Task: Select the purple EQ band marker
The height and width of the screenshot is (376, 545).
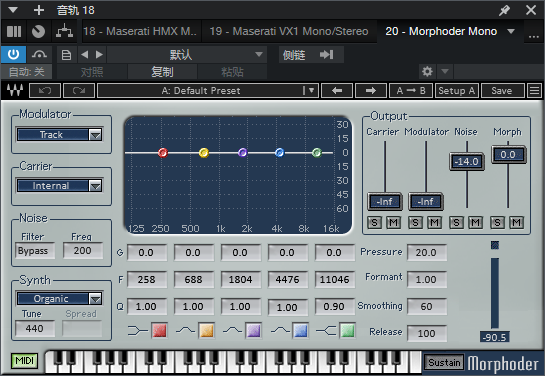Action: point(243,153)
